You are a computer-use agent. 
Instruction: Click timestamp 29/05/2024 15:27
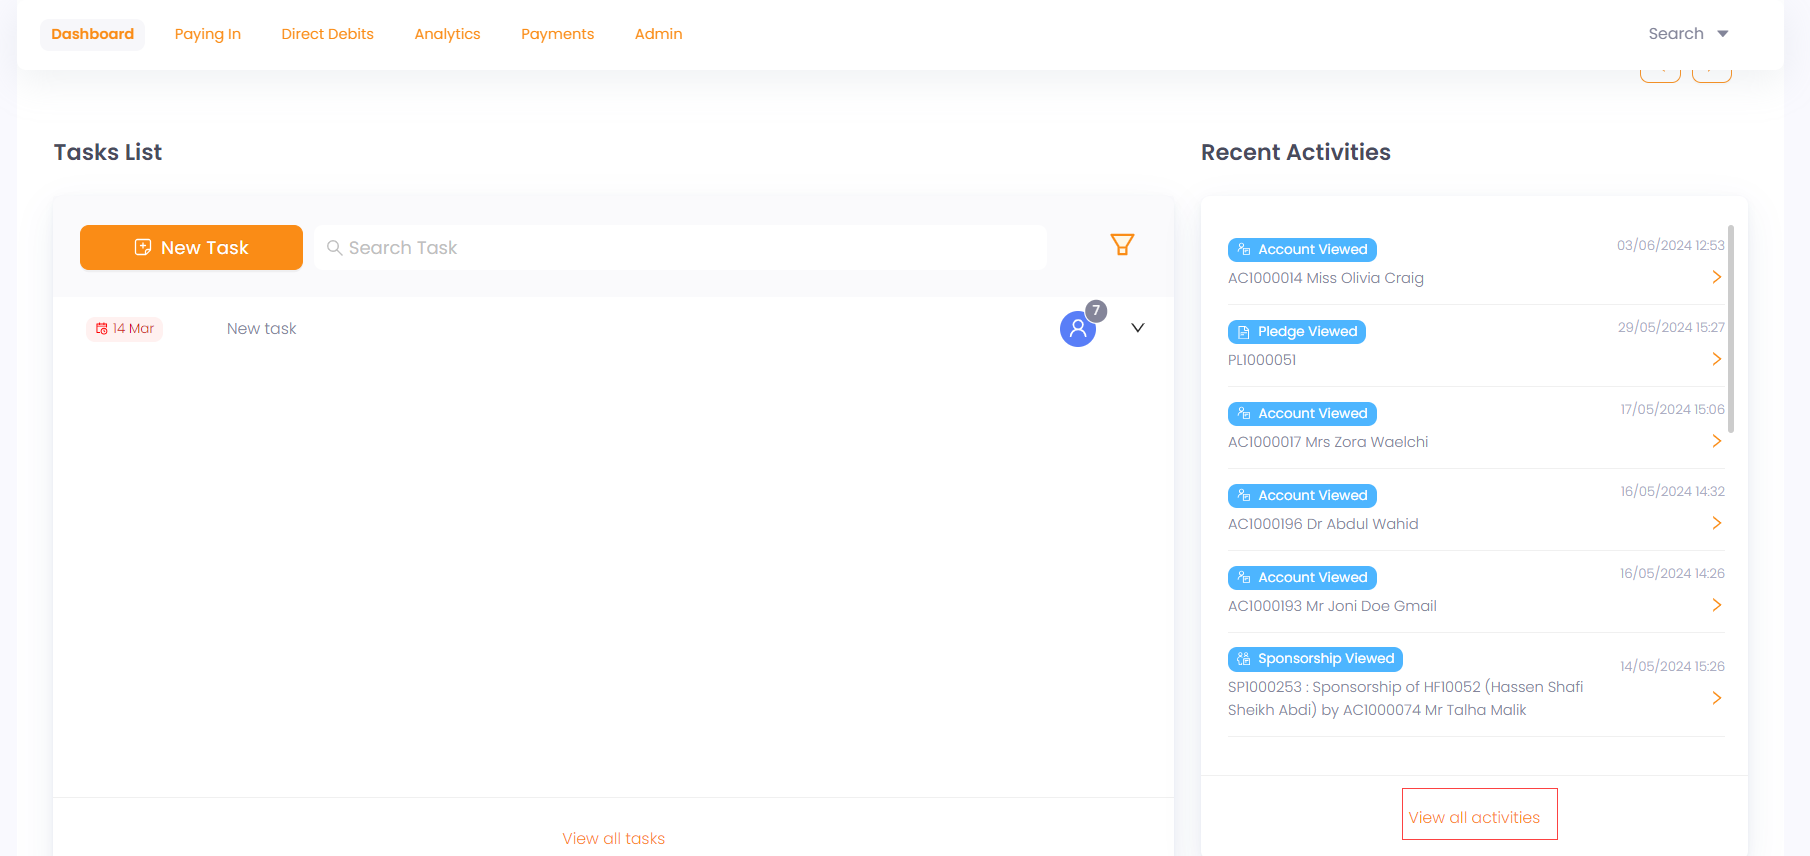pyautogui.click(x=1671, y=327)
